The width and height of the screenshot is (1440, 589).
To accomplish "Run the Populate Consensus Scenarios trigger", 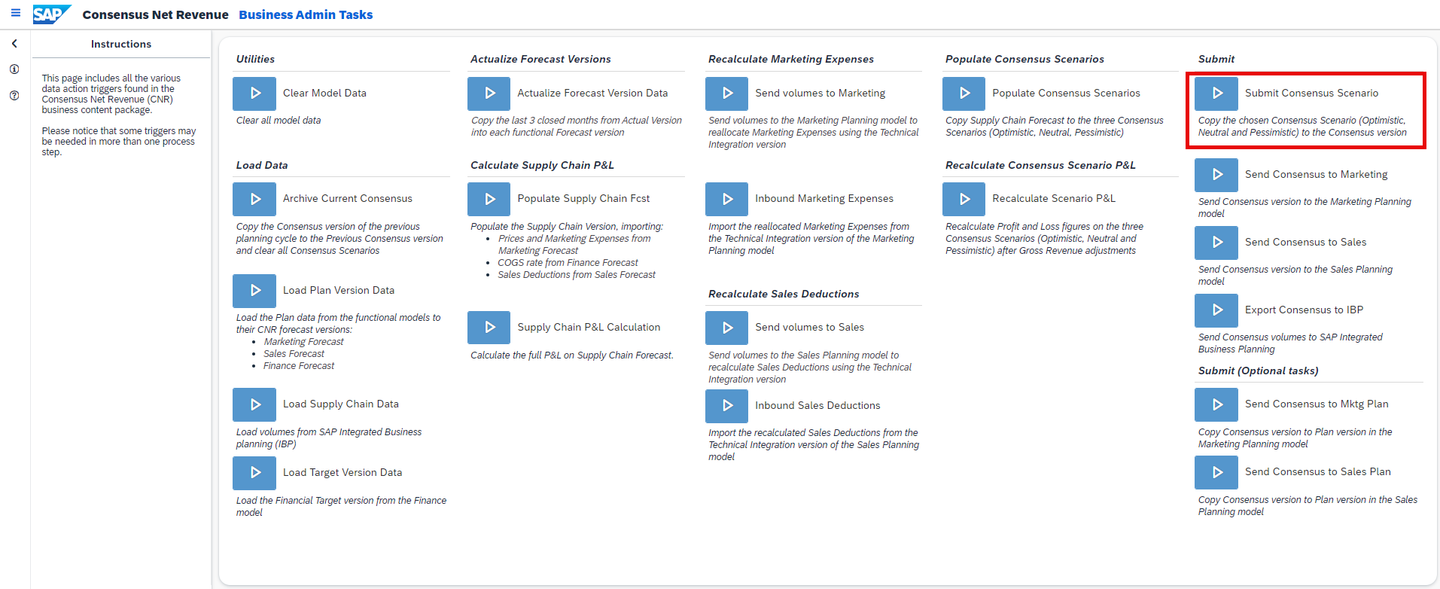I will 964,93.
